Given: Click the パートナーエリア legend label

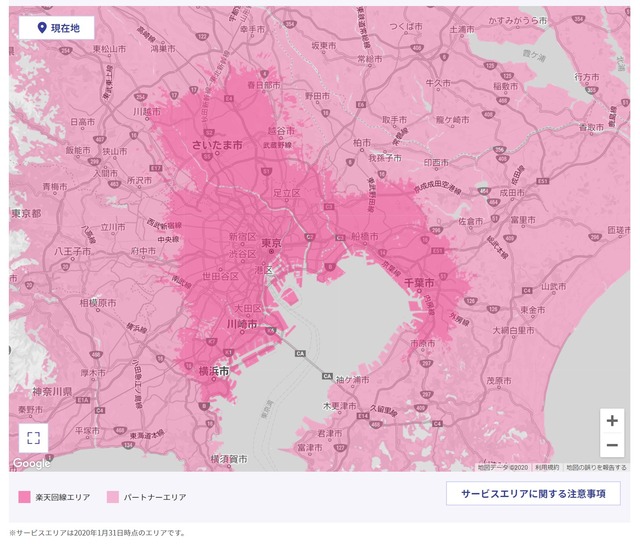Looking at the screenshot, I should [x=155, y=497].
